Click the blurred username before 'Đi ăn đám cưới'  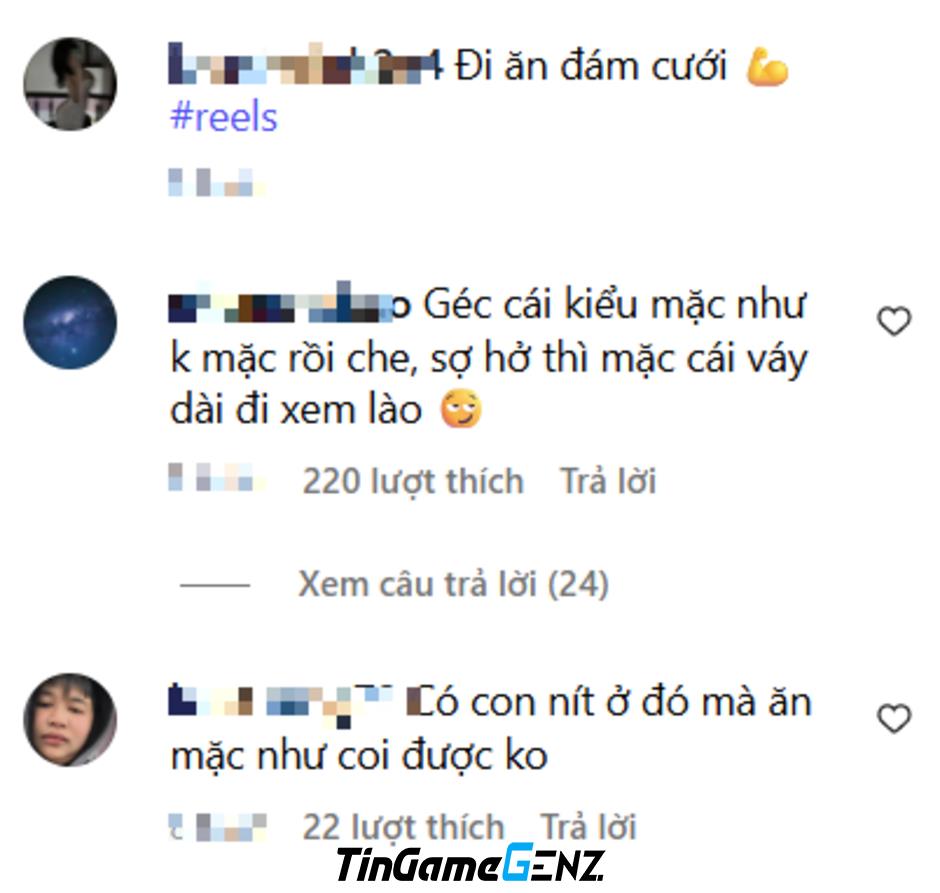(x=306, y=64)
